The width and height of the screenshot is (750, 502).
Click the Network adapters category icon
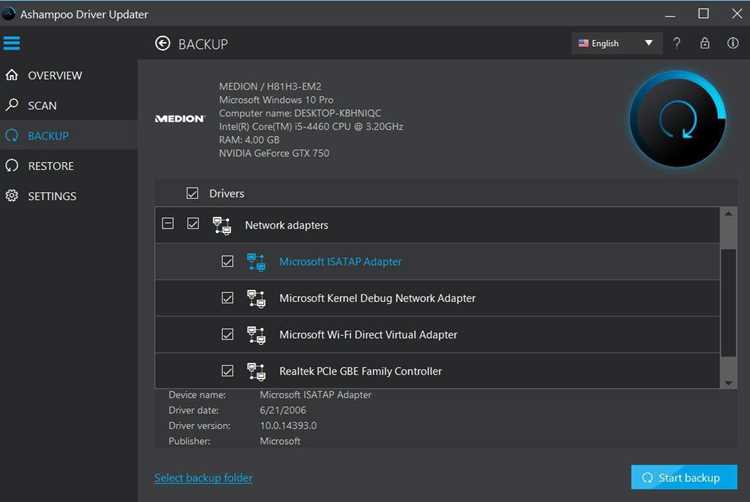pyautogui.click(x=222, y=225)
